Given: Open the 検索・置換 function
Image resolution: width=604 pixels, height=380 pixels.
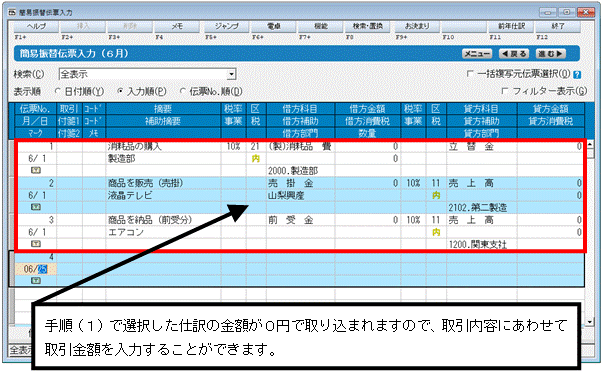Looking at the screenshot, I should point(368,27).
